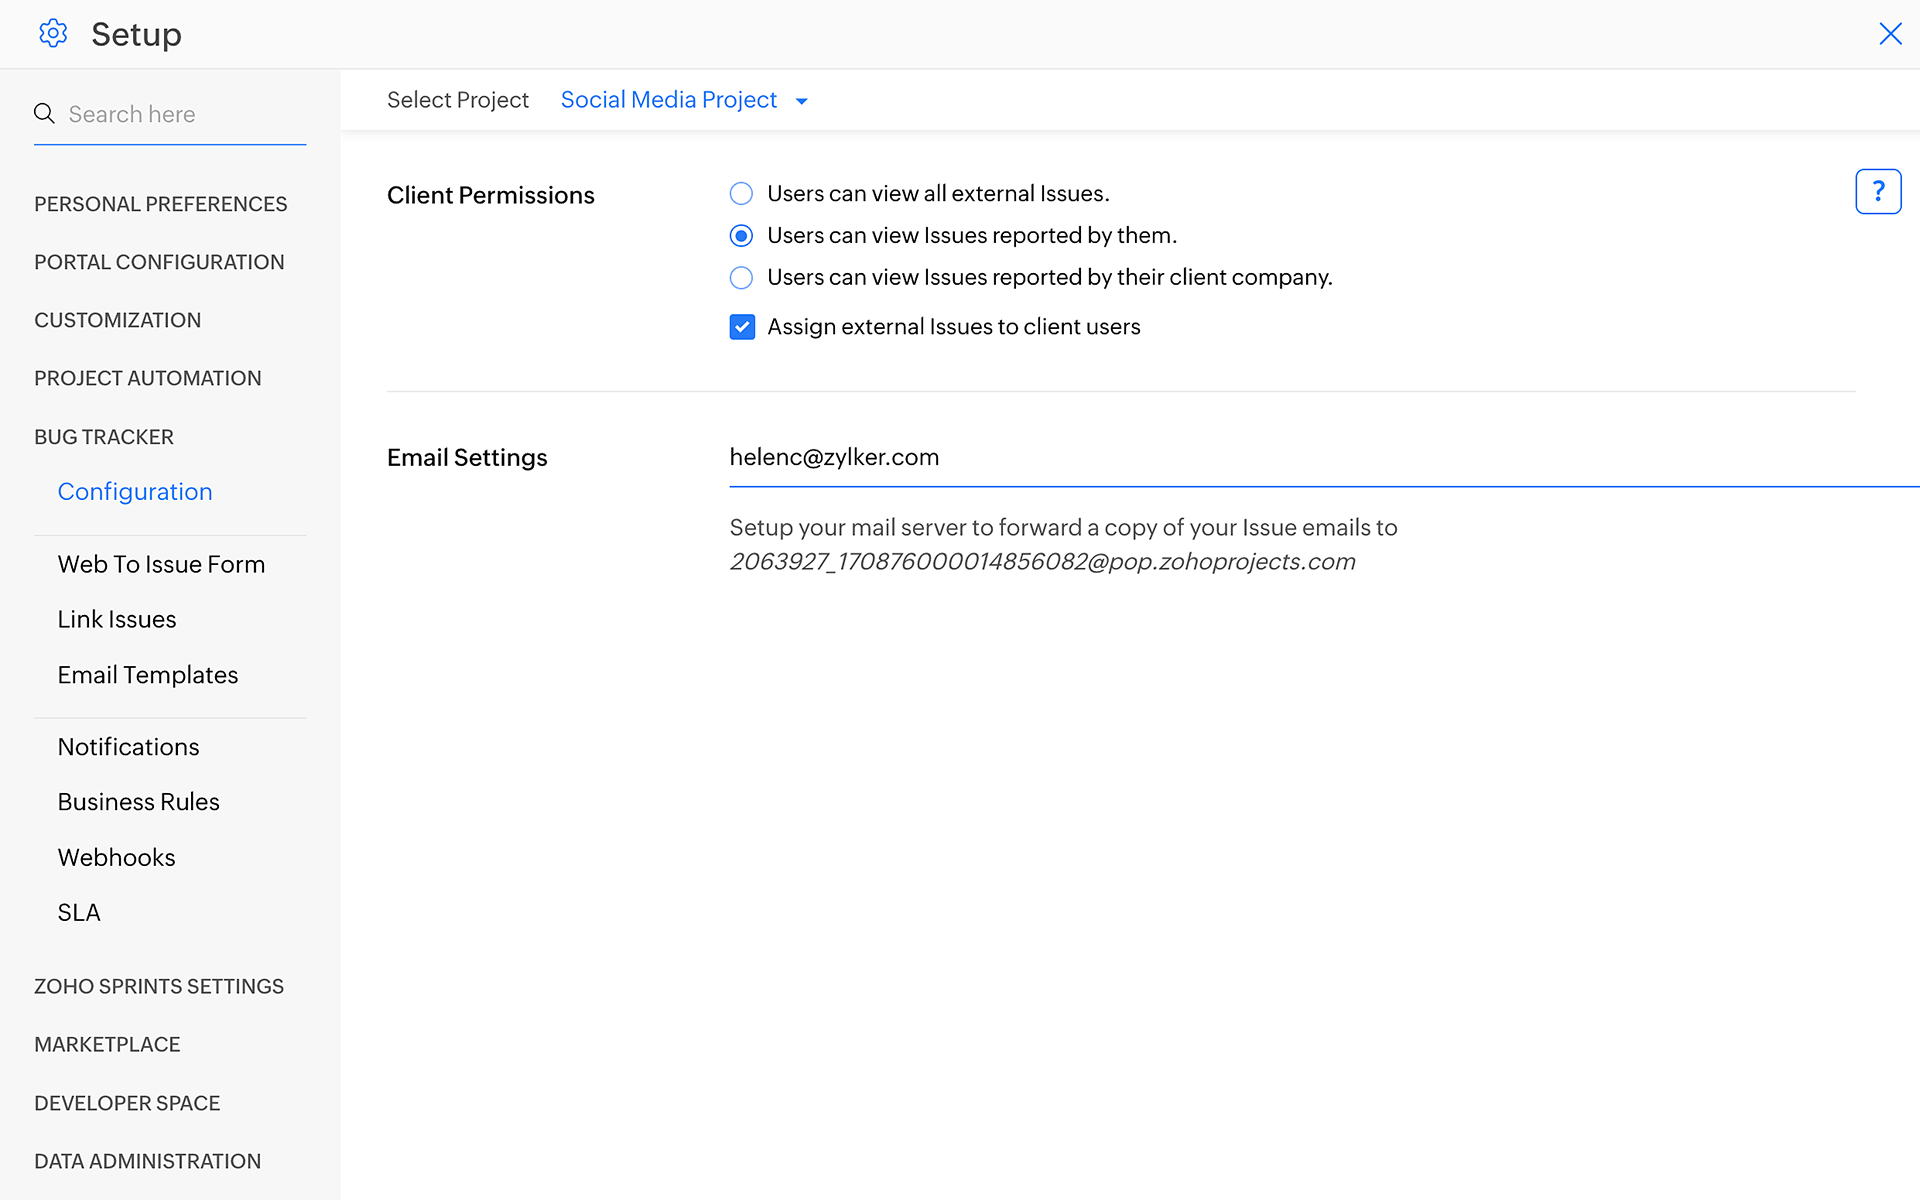Expand the Portal Configuration section
This screenshot has width=1920, height=1200.
point(159,262)
